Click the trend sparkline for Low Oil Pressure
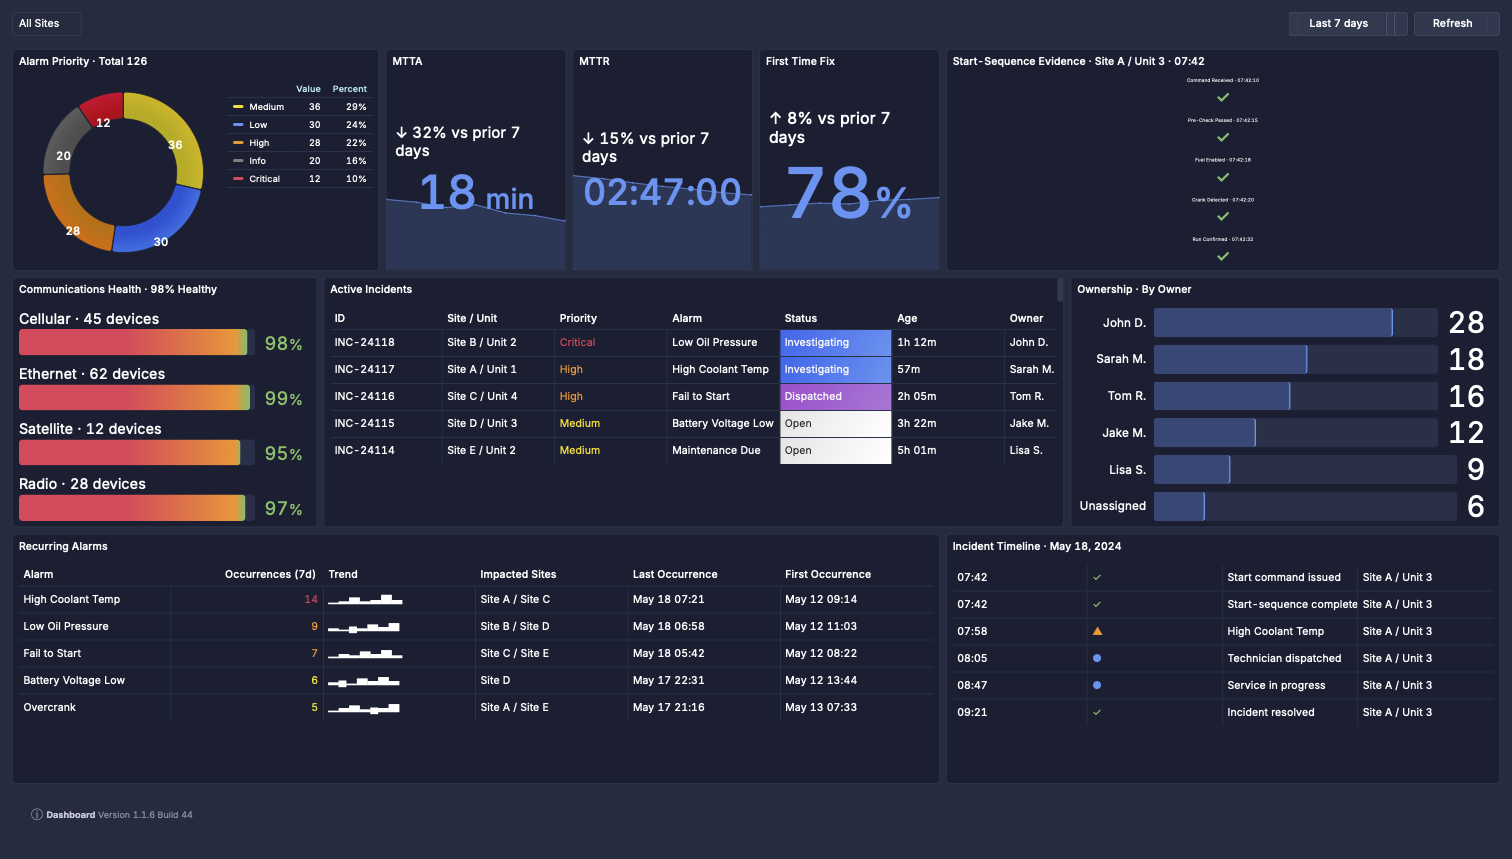The height and width of the screenshot is (859, 1512). (x=365, y=627)
